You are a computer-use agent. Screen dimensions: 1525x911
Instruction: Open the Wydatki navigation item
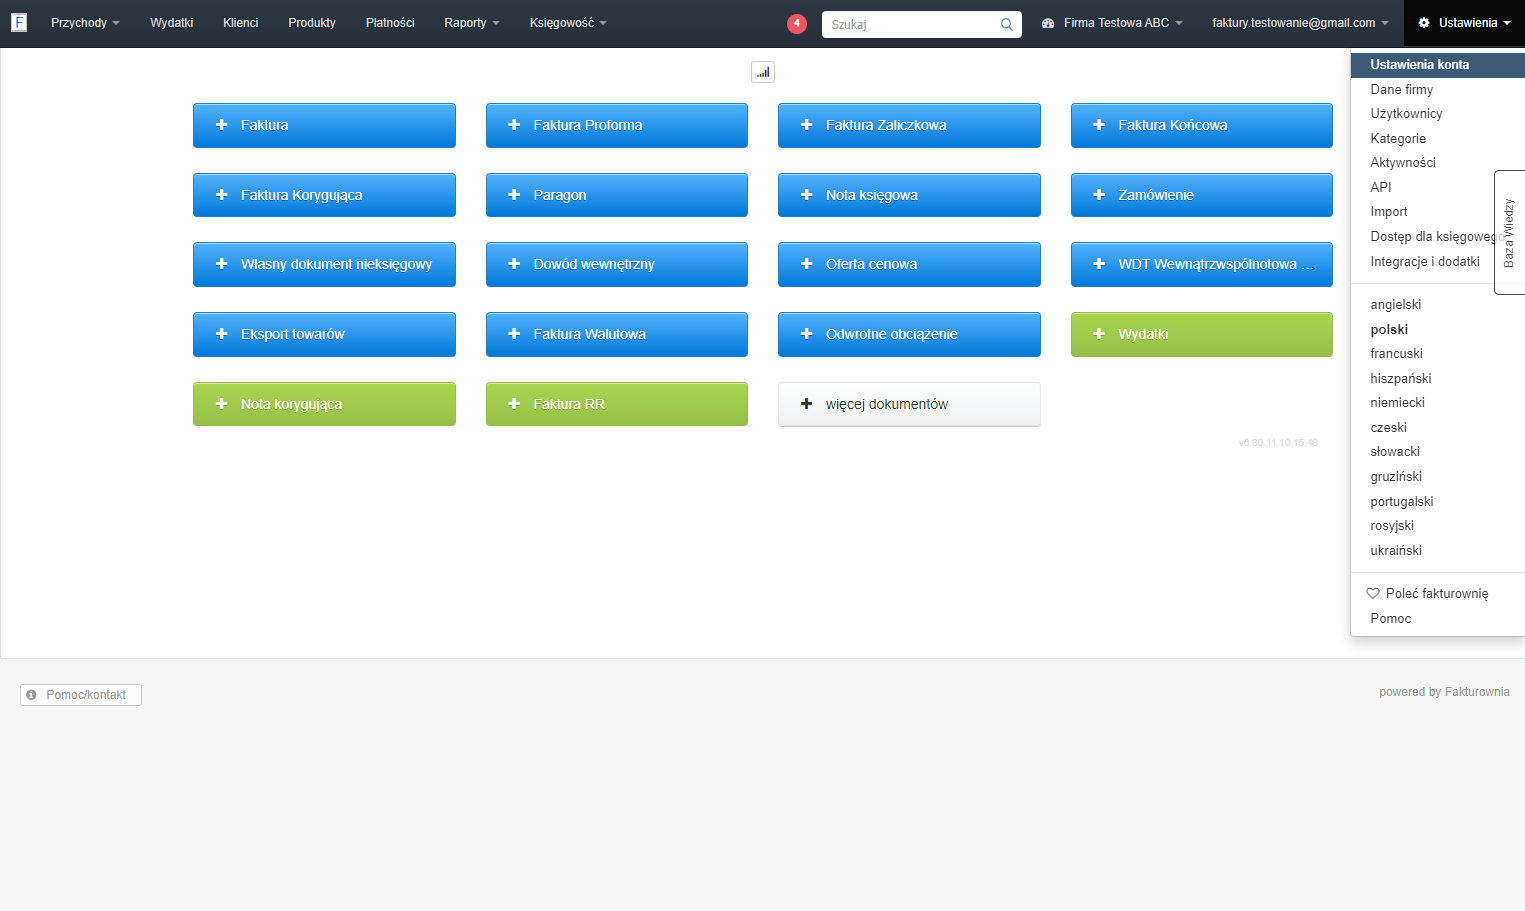click(x=171, y=23)
